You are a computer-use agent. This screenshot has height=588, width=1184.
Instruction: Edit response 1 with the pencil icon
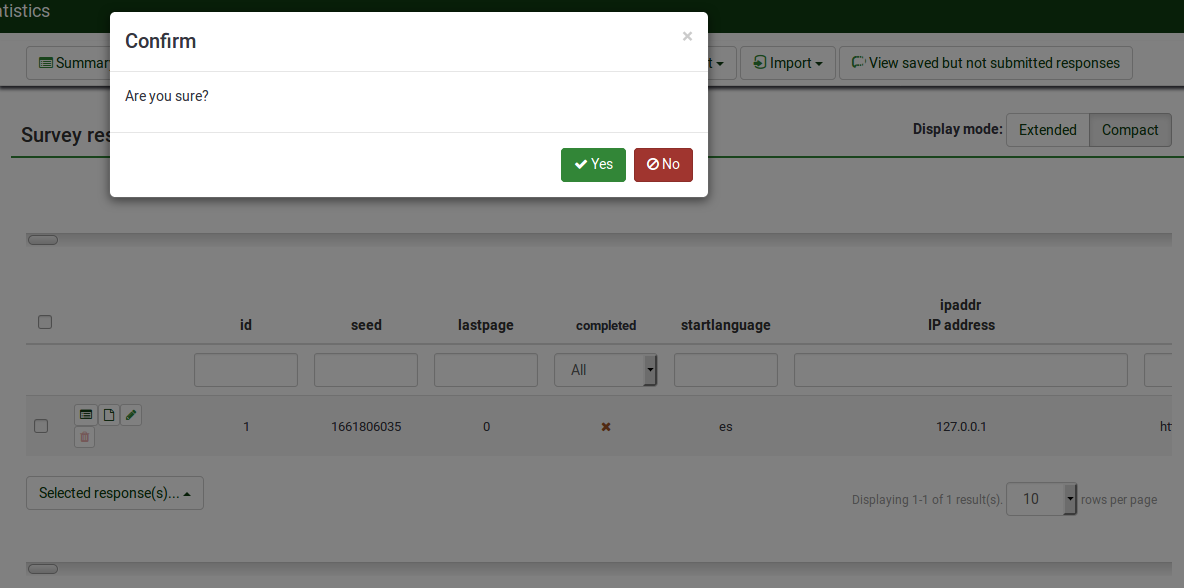[x=131, y=414]
